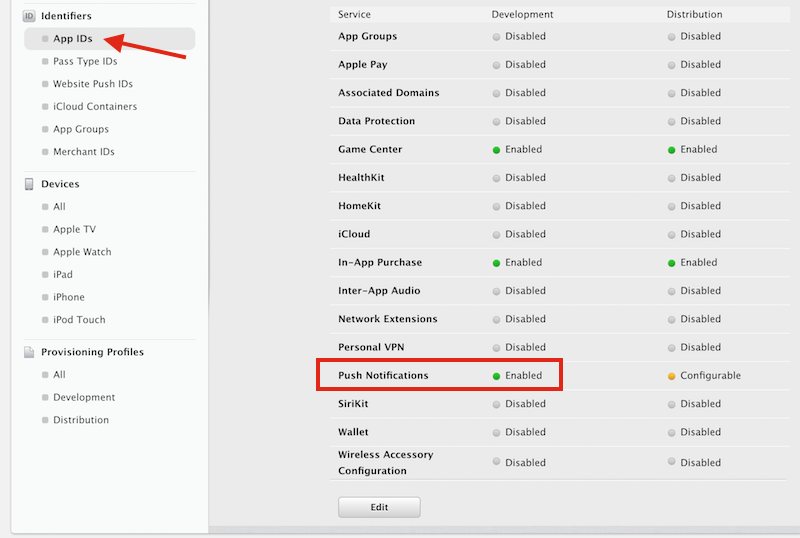Click Game Center Development Enabled status
800x538 pixels.
pos(517,150)
